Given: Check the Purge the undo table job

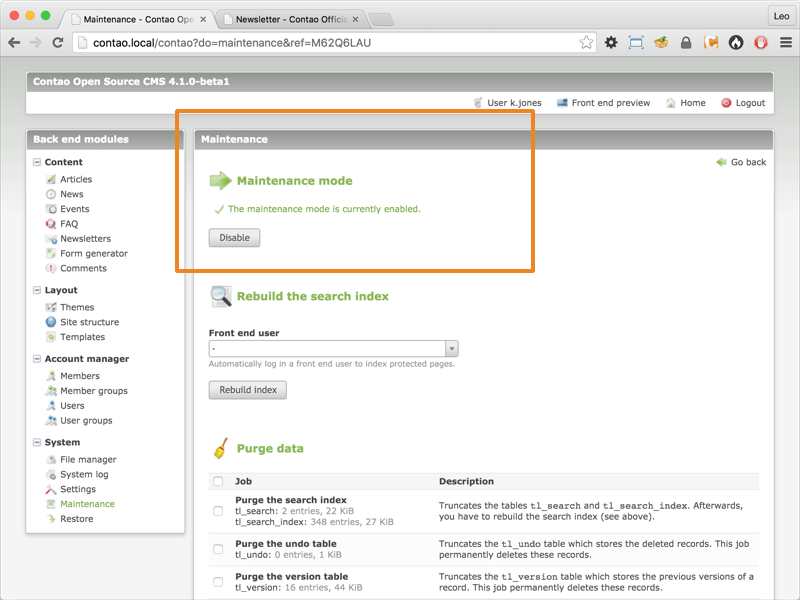Looking at the screenshot, I should 218,549.
